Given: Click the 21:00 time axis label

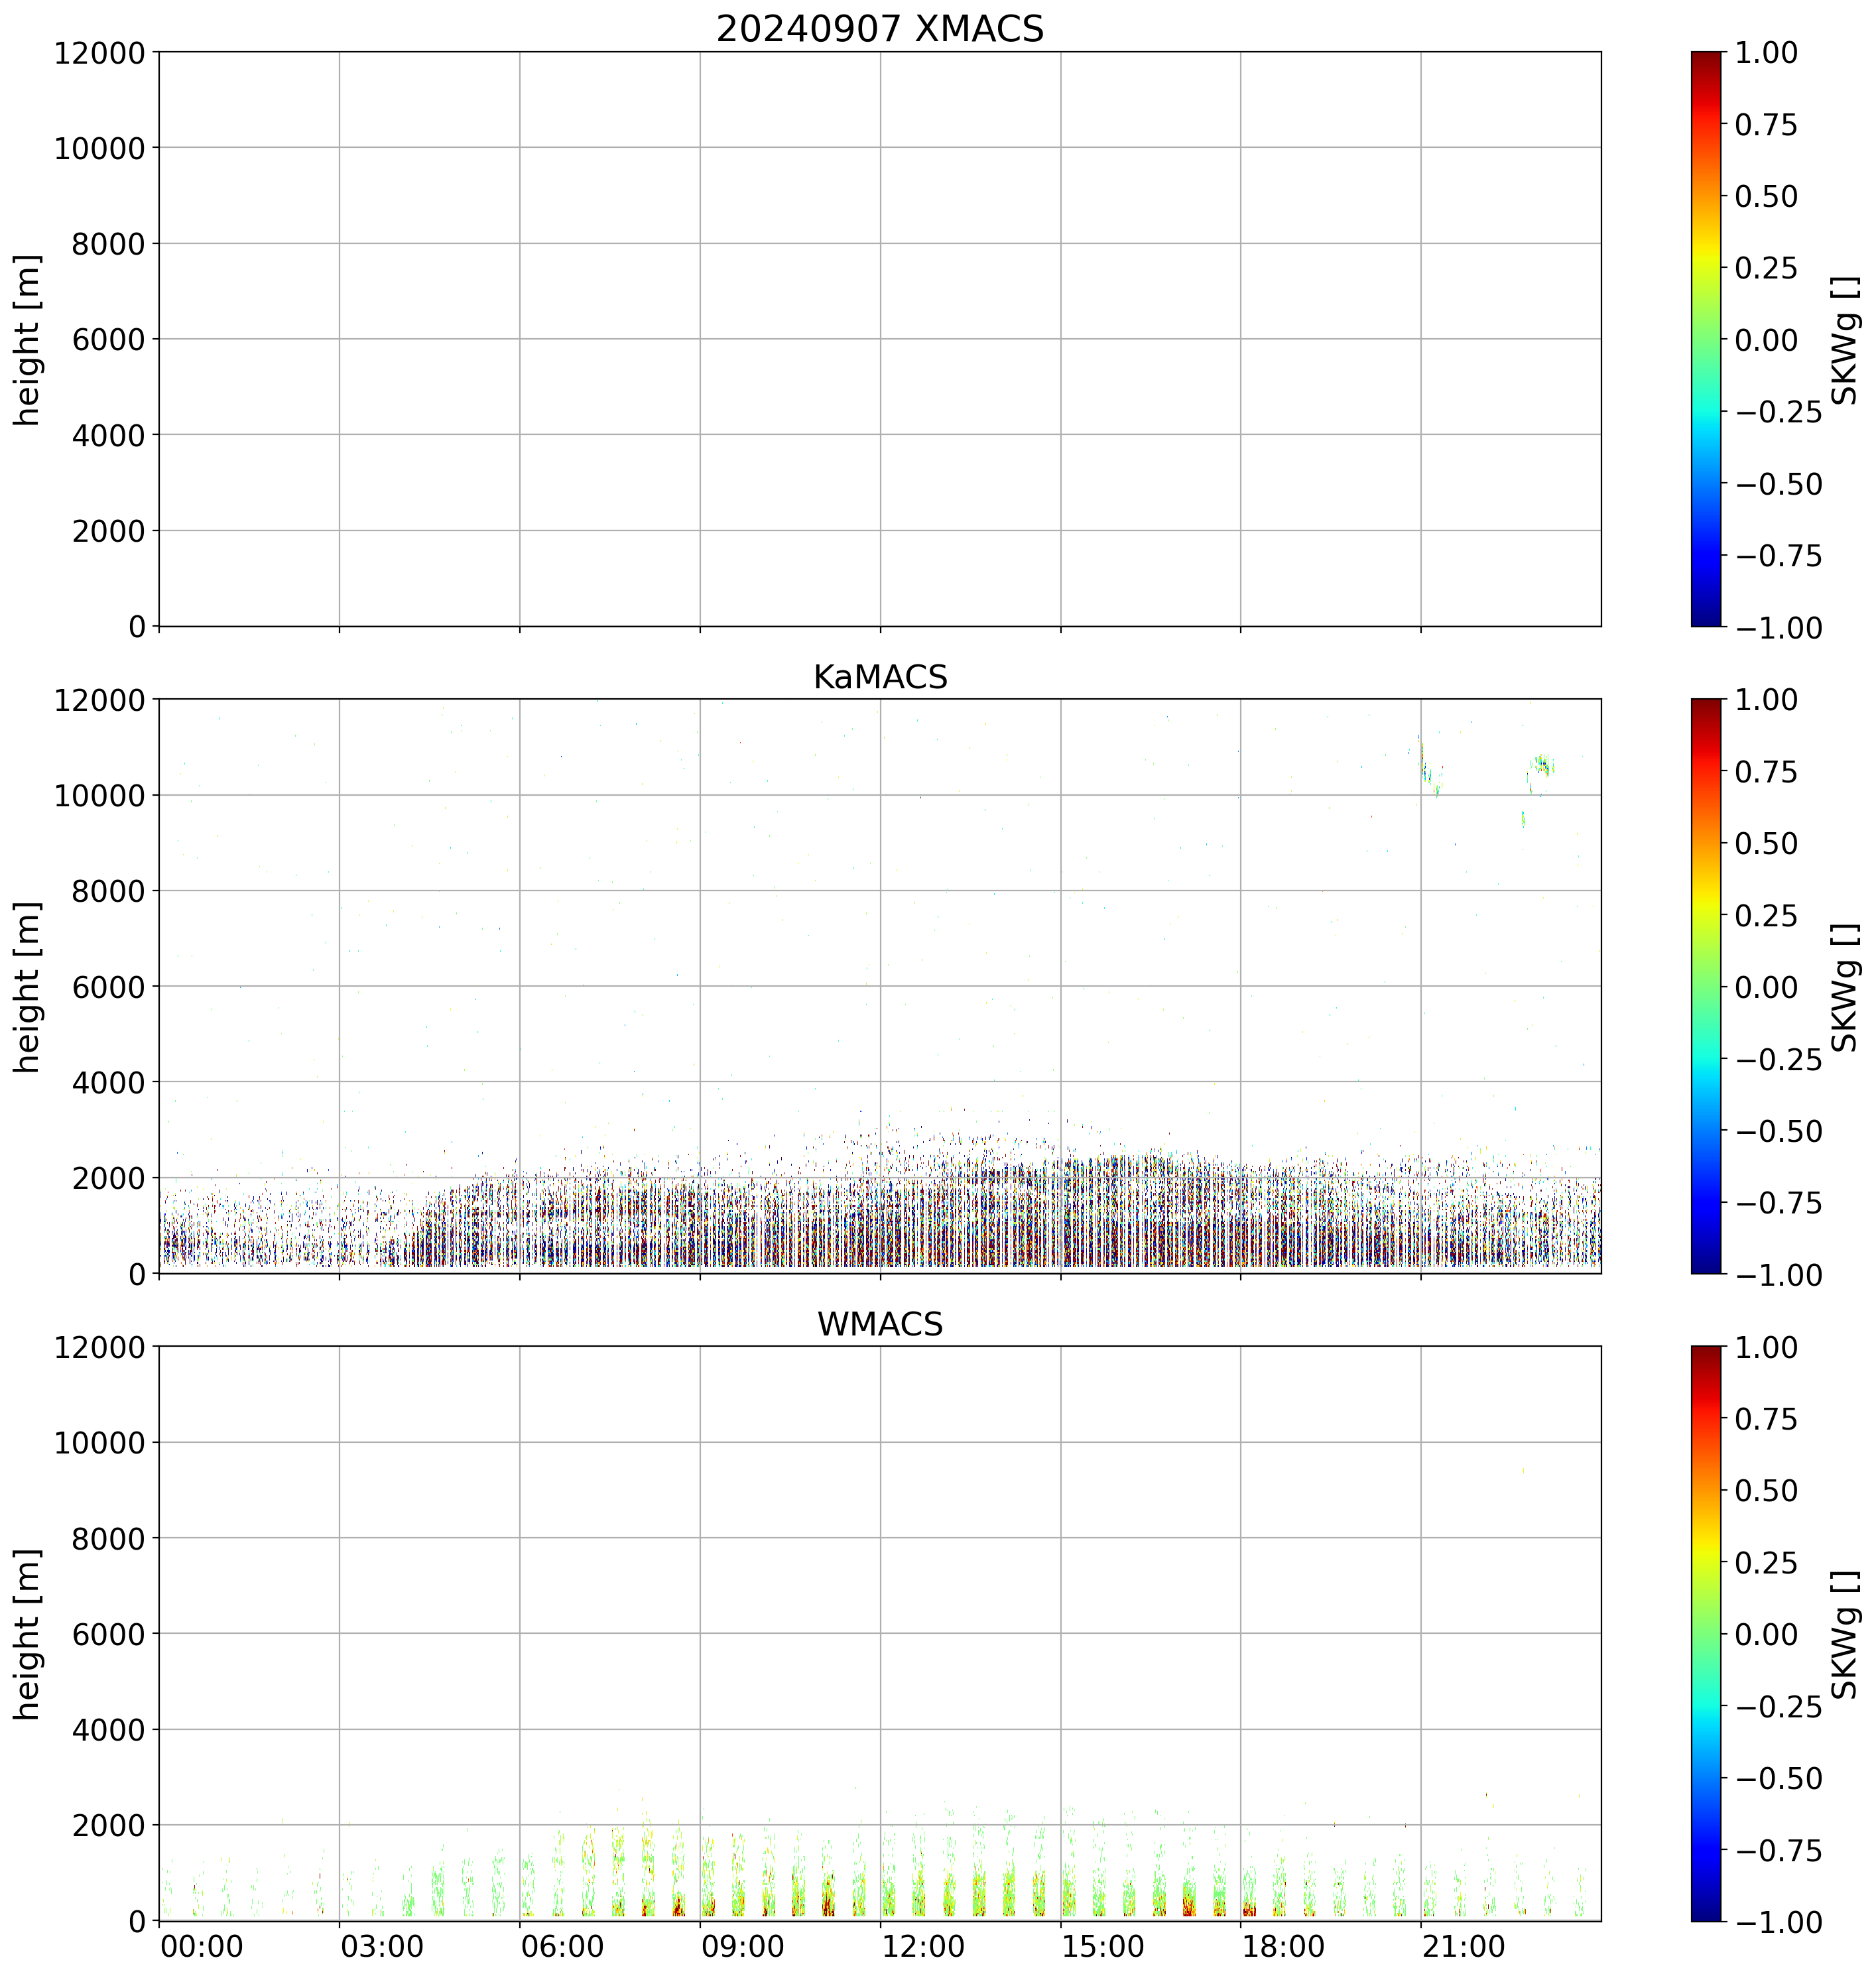Looking at the screenshot, I should 1463,1947.
